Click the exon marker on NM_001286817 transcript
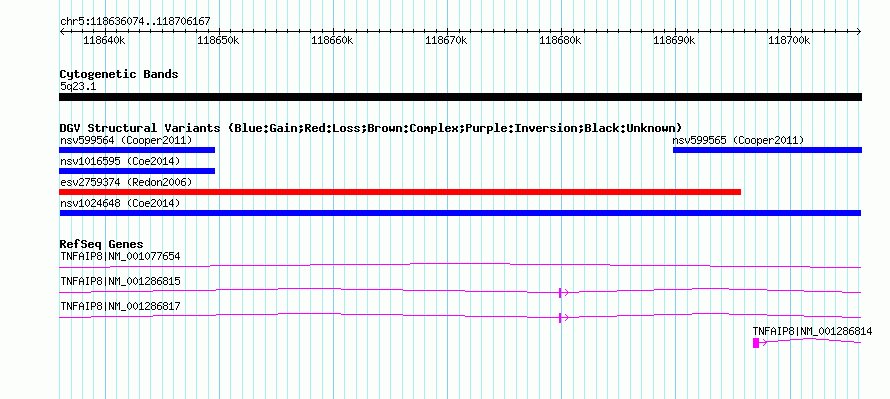Screen dimensions: 890x399 click(560, 317)
